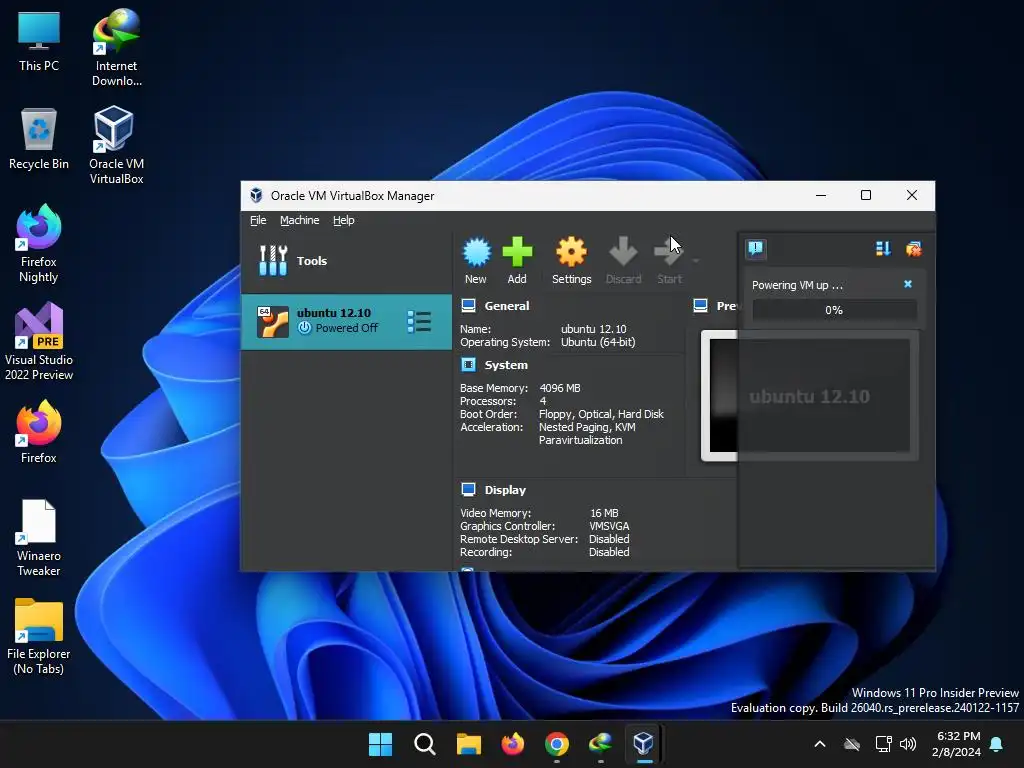
Task: Open the clock showing 6:32 PM
Action: click(x=957, y=744)
